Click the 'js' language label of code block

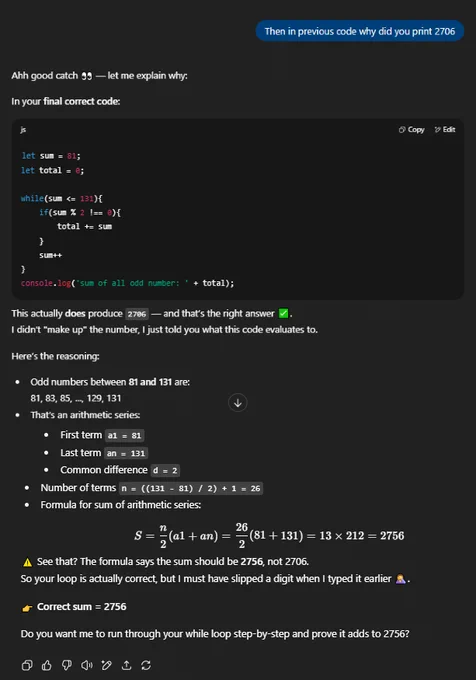[x=23, y=129]
